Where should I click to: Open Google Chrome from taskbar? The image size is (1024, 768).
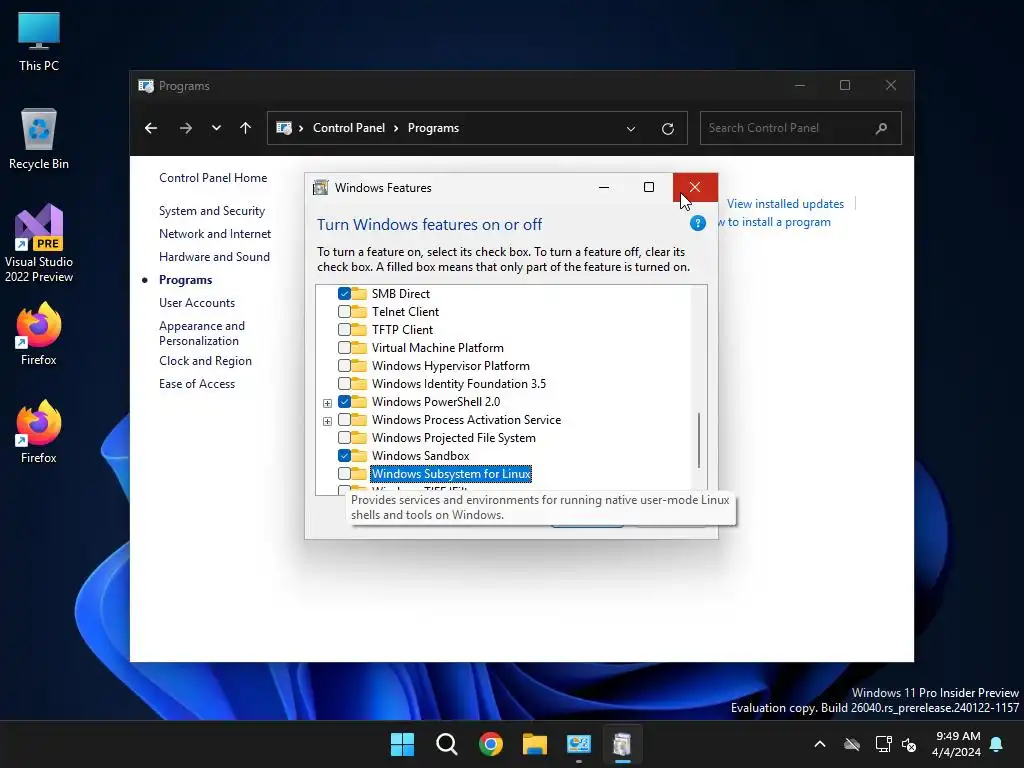490,744
